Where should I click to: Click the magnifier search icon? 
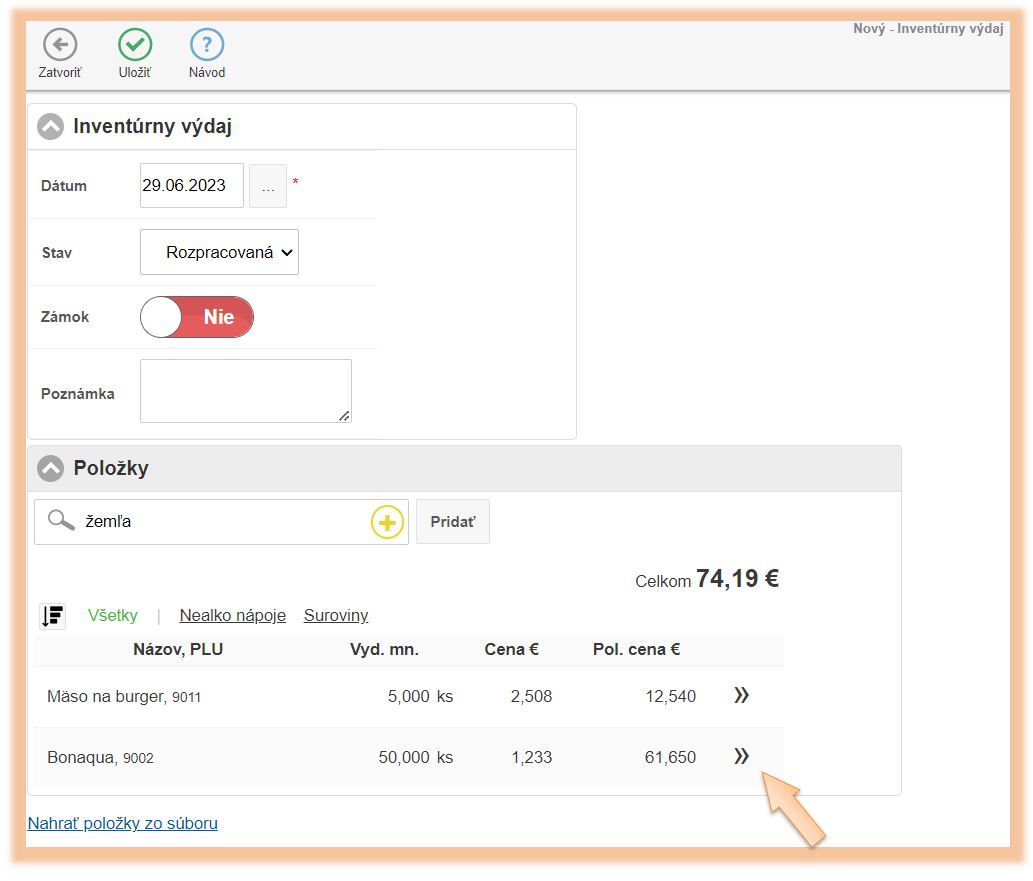pyautogui.click(x=61, y=521)
